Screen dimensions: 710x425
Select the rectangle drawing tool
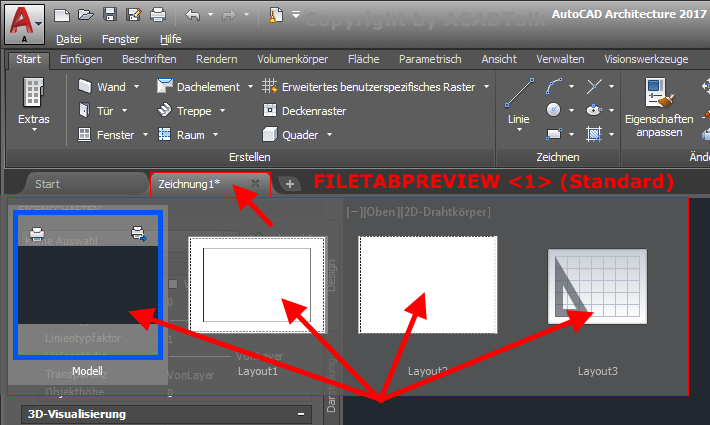(554, 134)
